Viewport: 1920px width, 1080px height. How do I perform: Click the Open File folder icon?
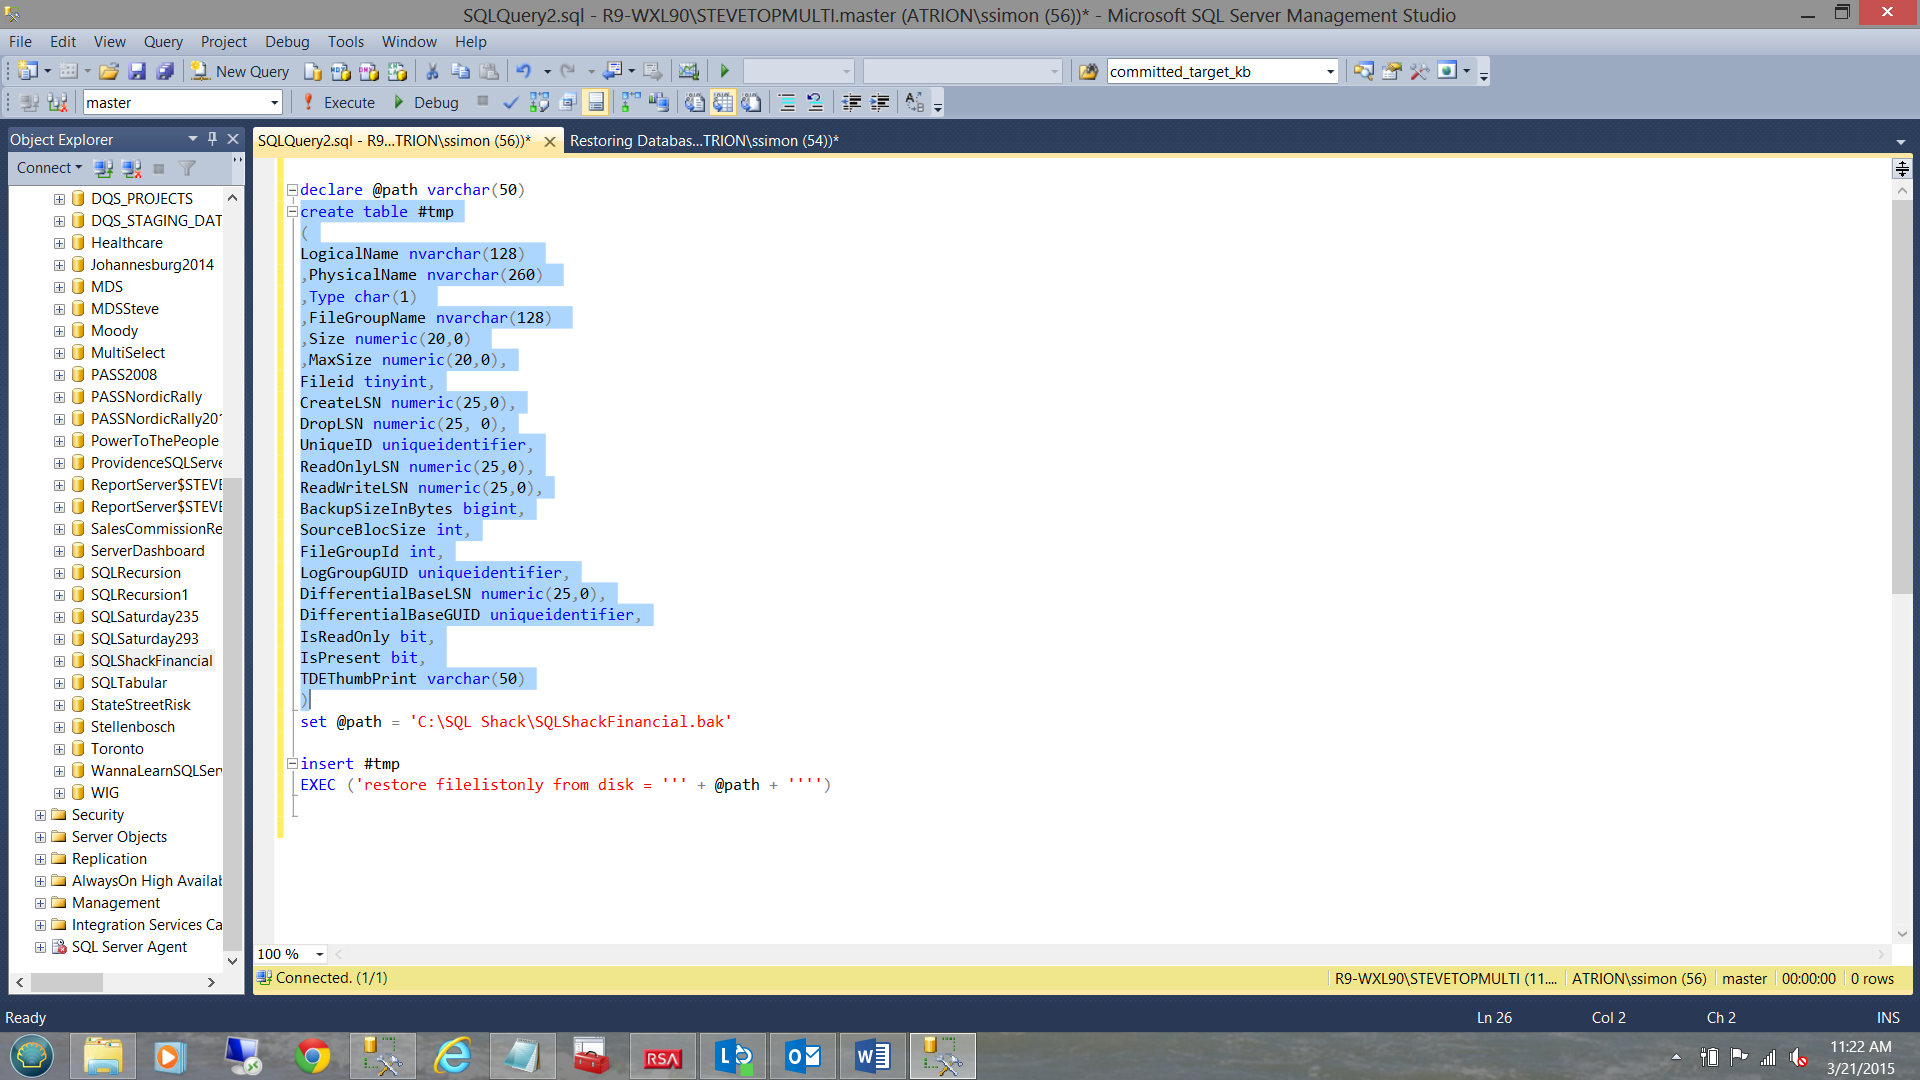pyautogui.click(x=109, y=71)
